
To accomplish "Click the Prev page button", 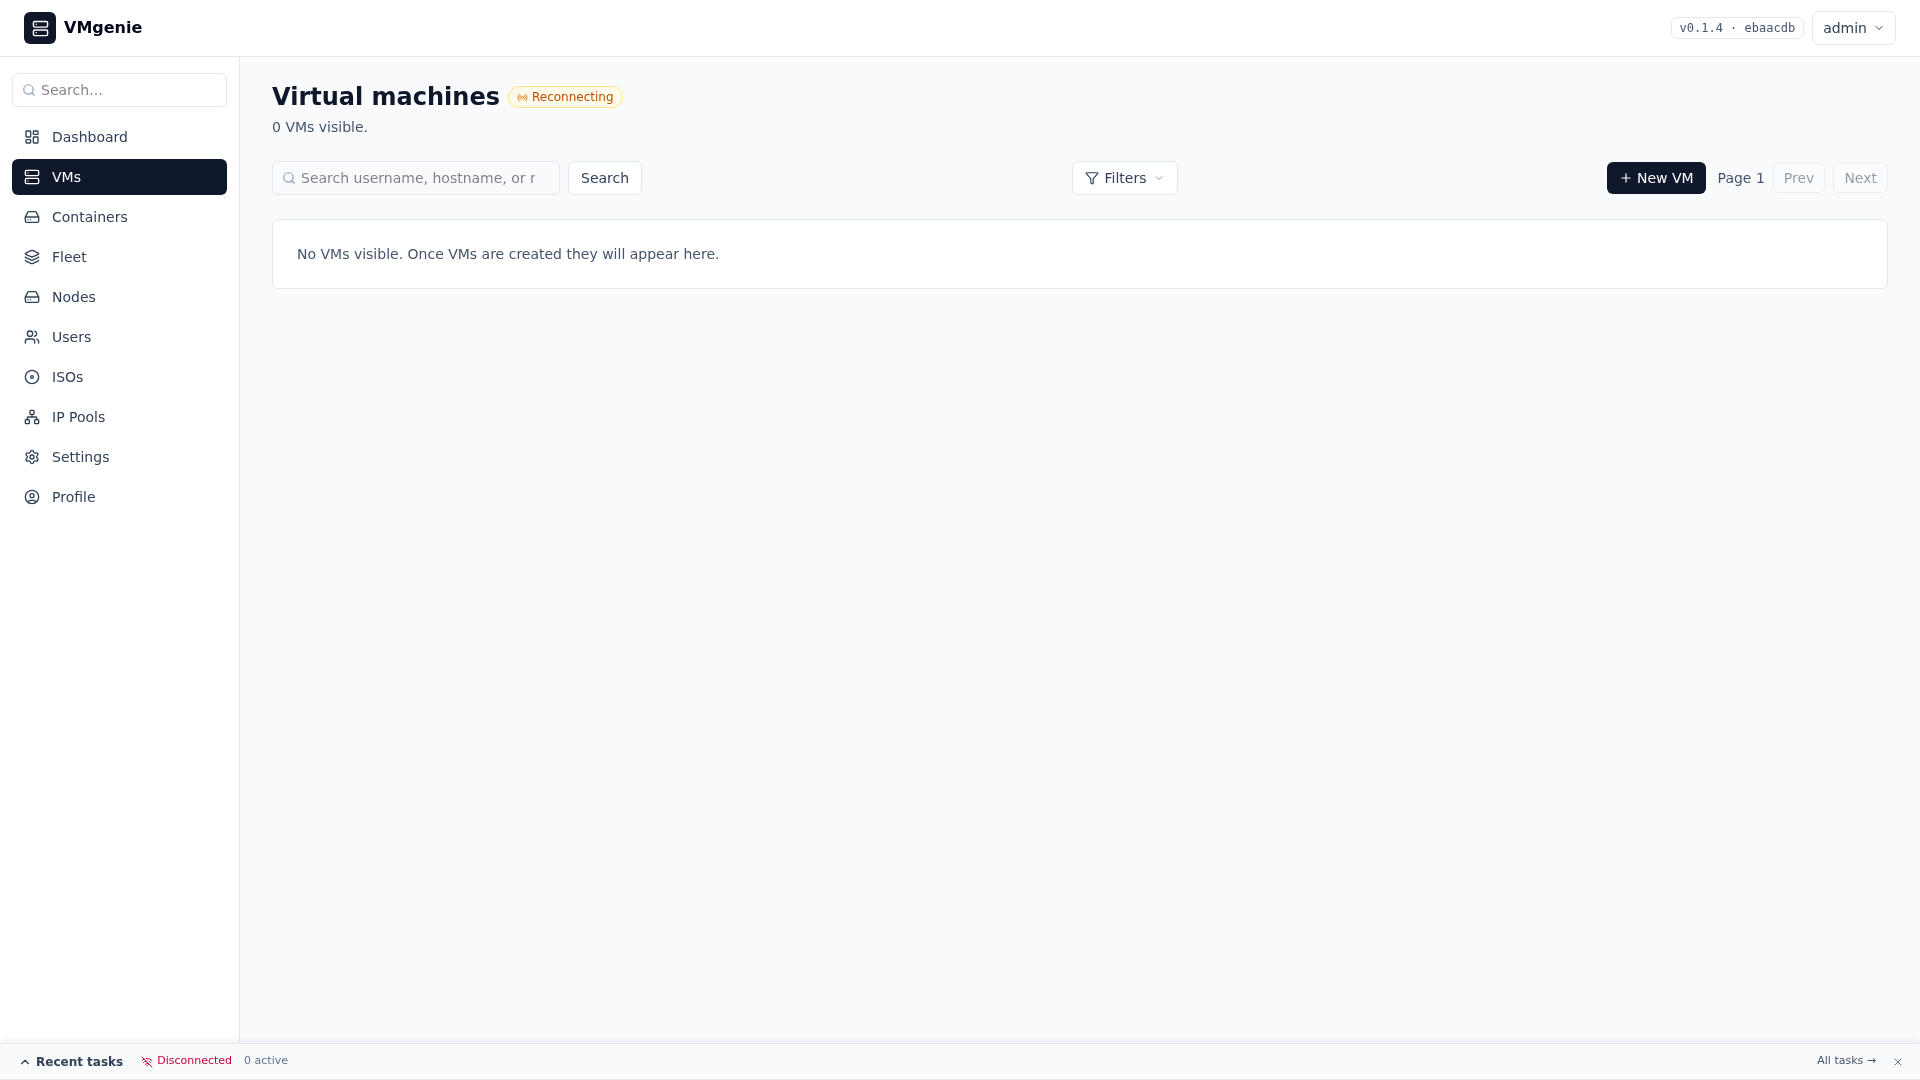I will click(x=1798, y=178).
